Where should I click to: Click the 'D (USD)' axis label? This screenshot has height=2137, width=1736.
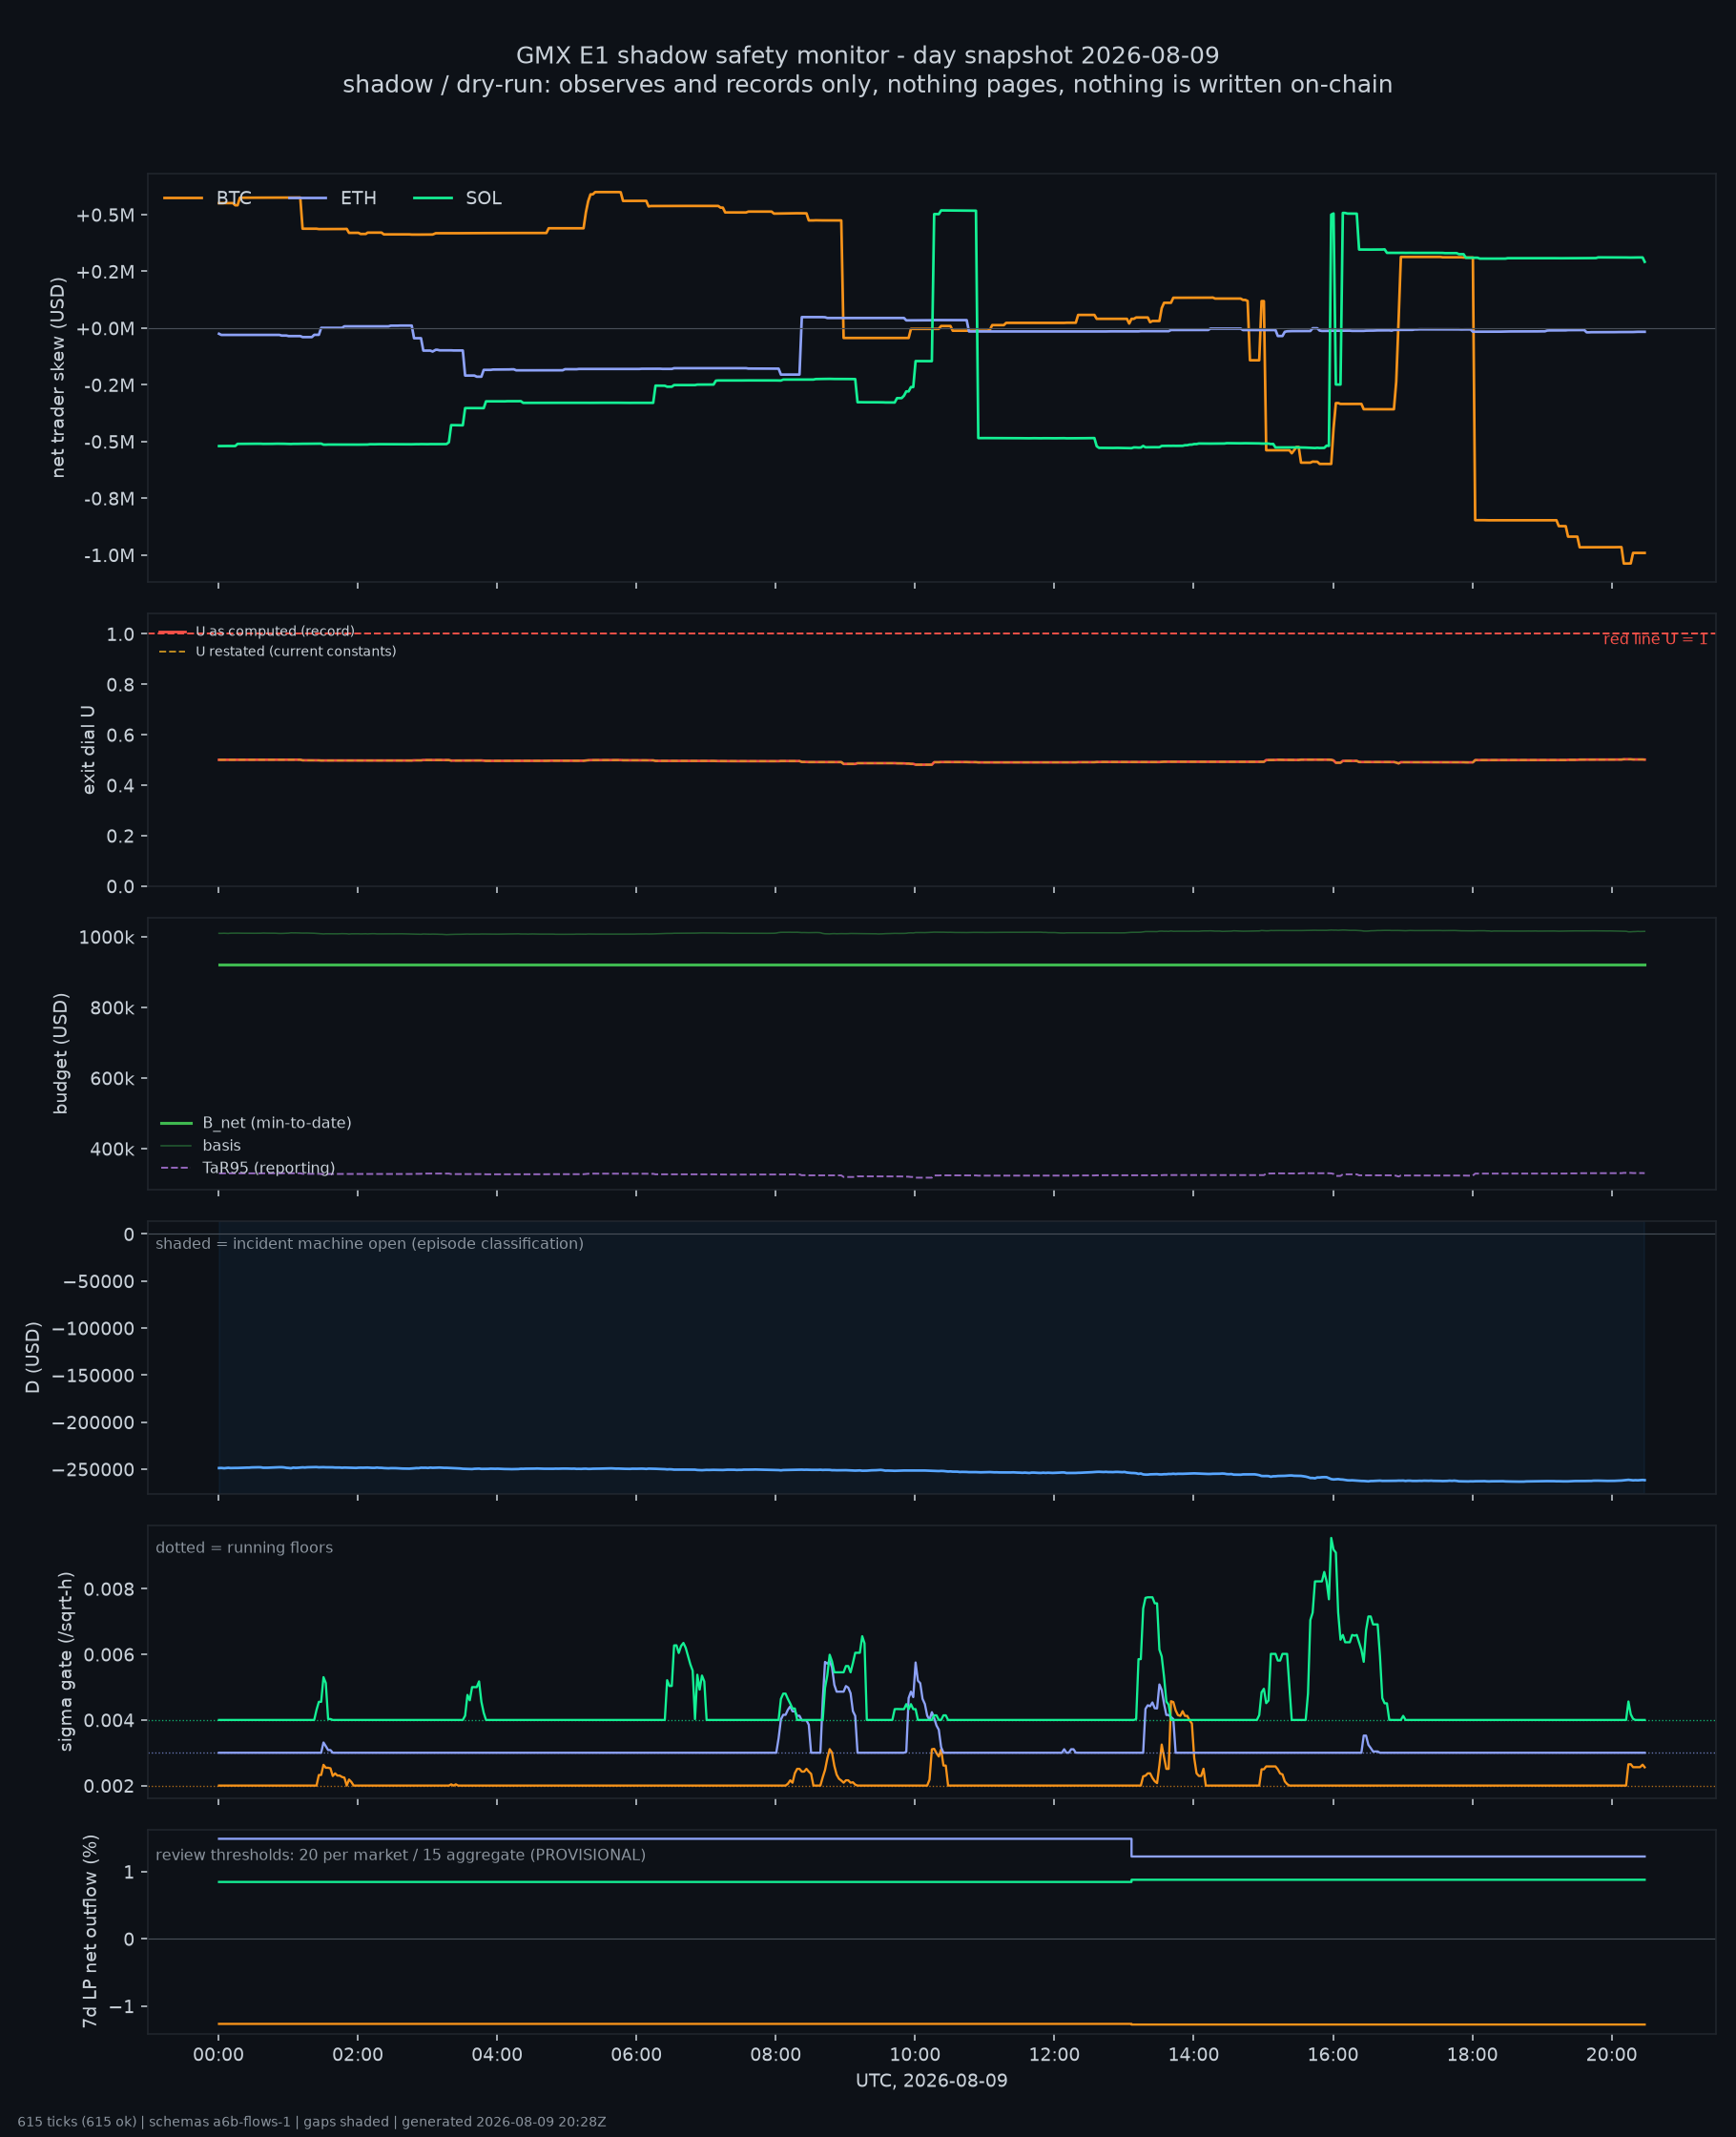33,1358
